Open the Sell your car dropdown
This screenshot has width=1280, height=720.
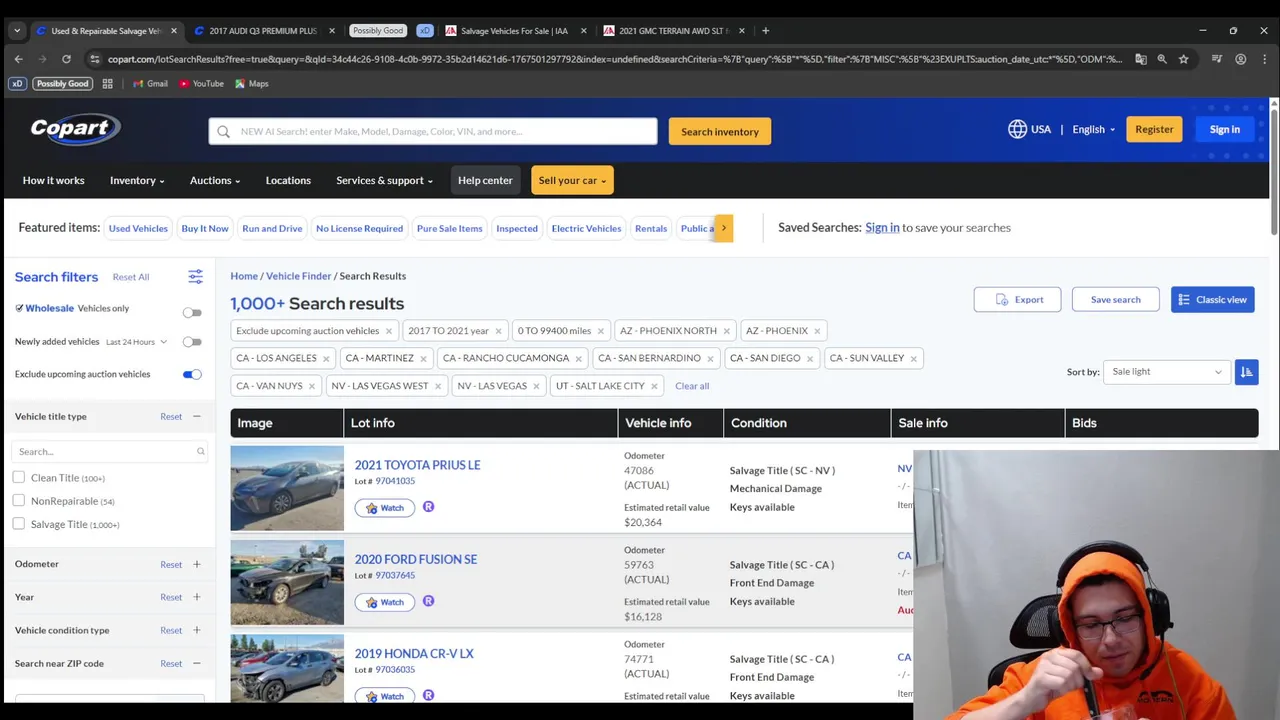coord(572,180)
